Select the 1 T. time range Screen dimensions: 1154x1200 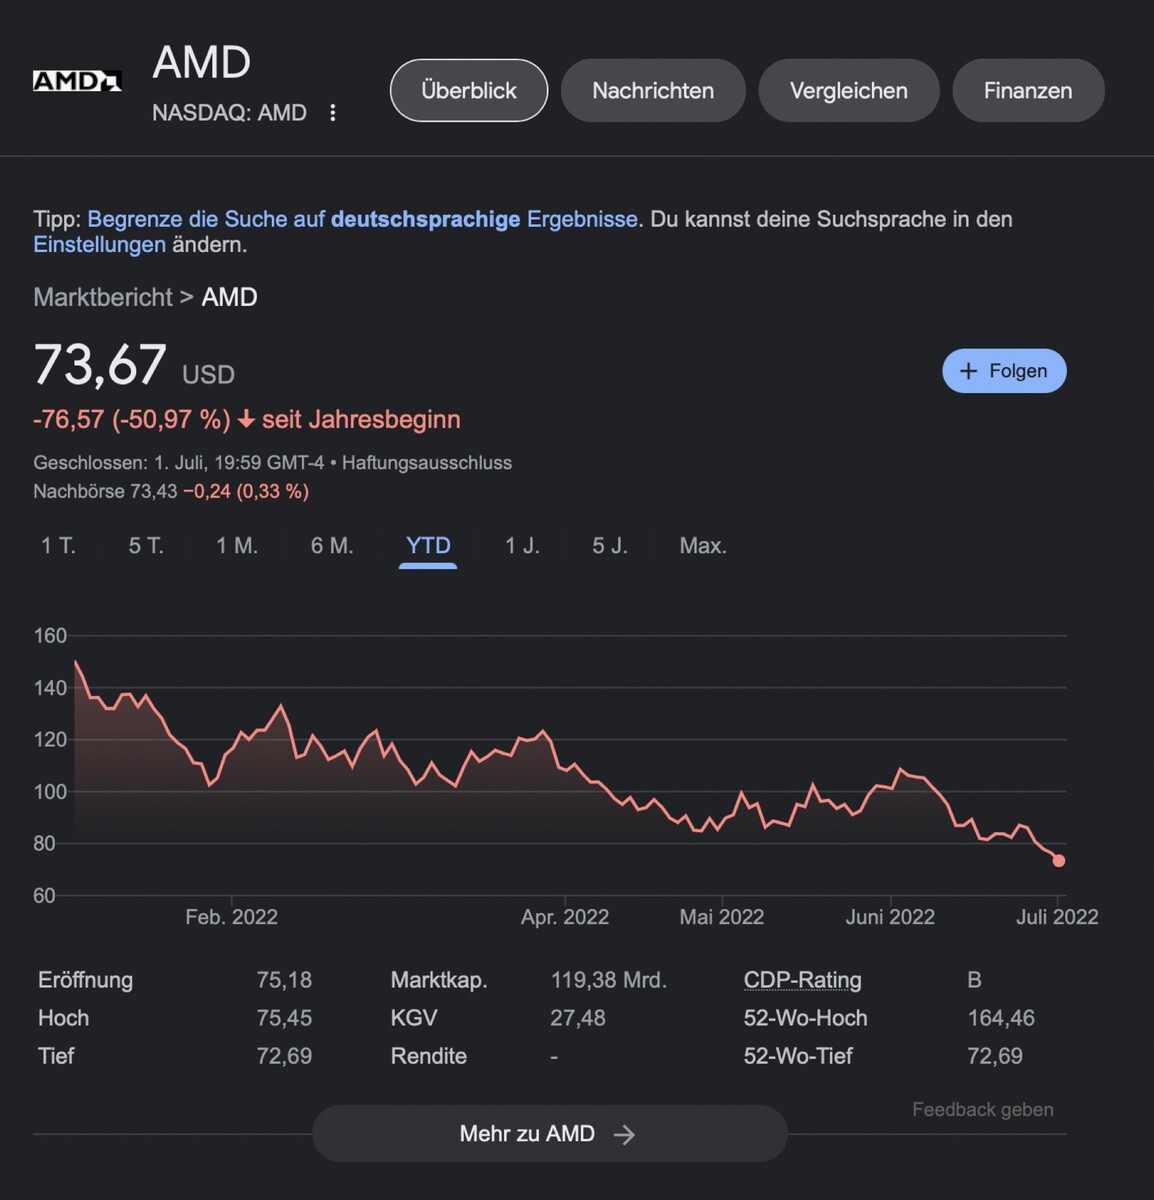pyautogui.click(x=58, y=546)
